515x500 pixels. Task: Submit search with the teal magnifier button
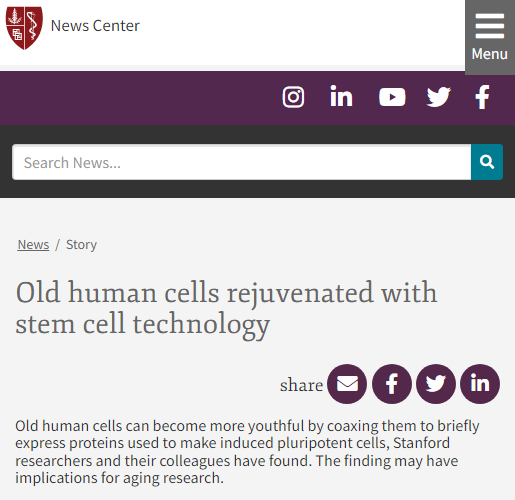point(487,162)
